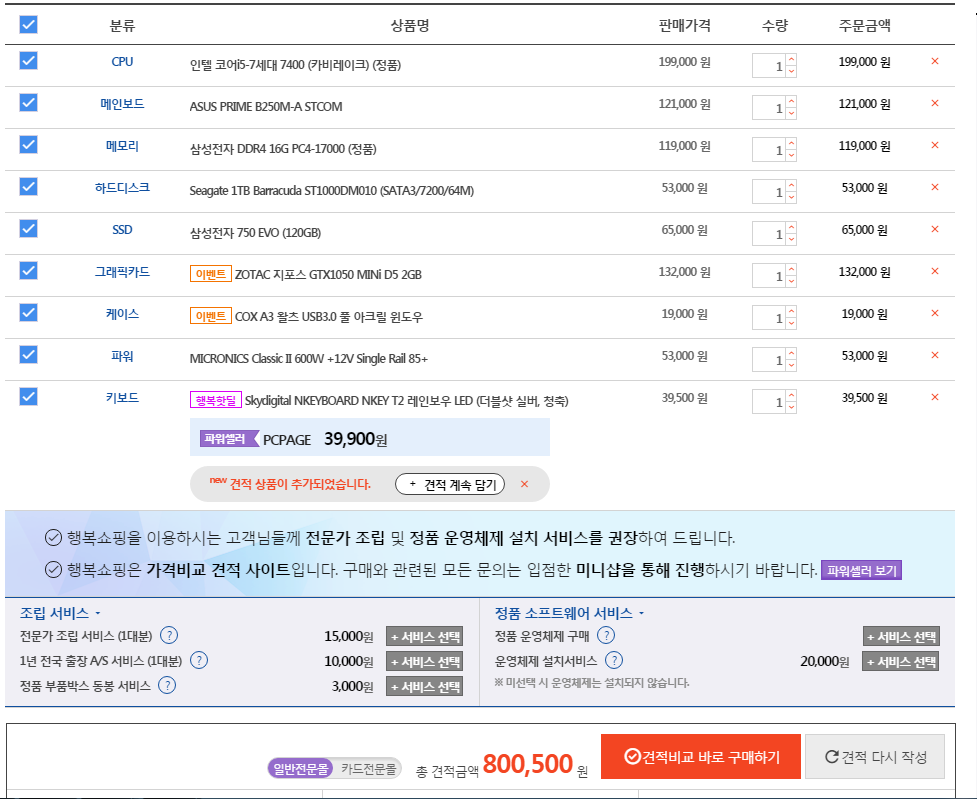Viewport: 977px width, 799px height.
Task: Open help for 전문가 조립 서비스
Action: (169, 635)
